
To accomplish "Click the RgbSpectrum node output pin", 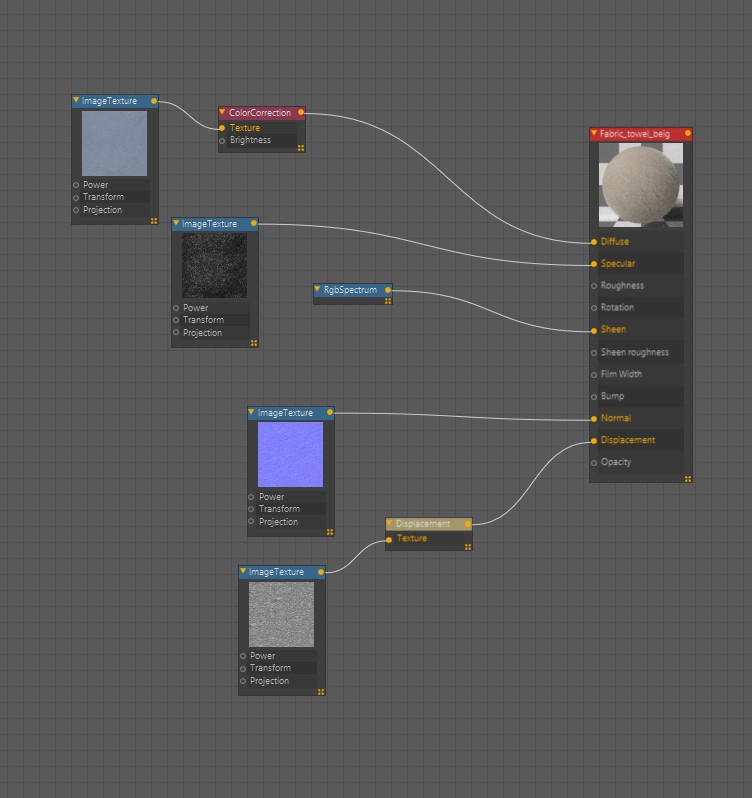I will tap(388, 290).
